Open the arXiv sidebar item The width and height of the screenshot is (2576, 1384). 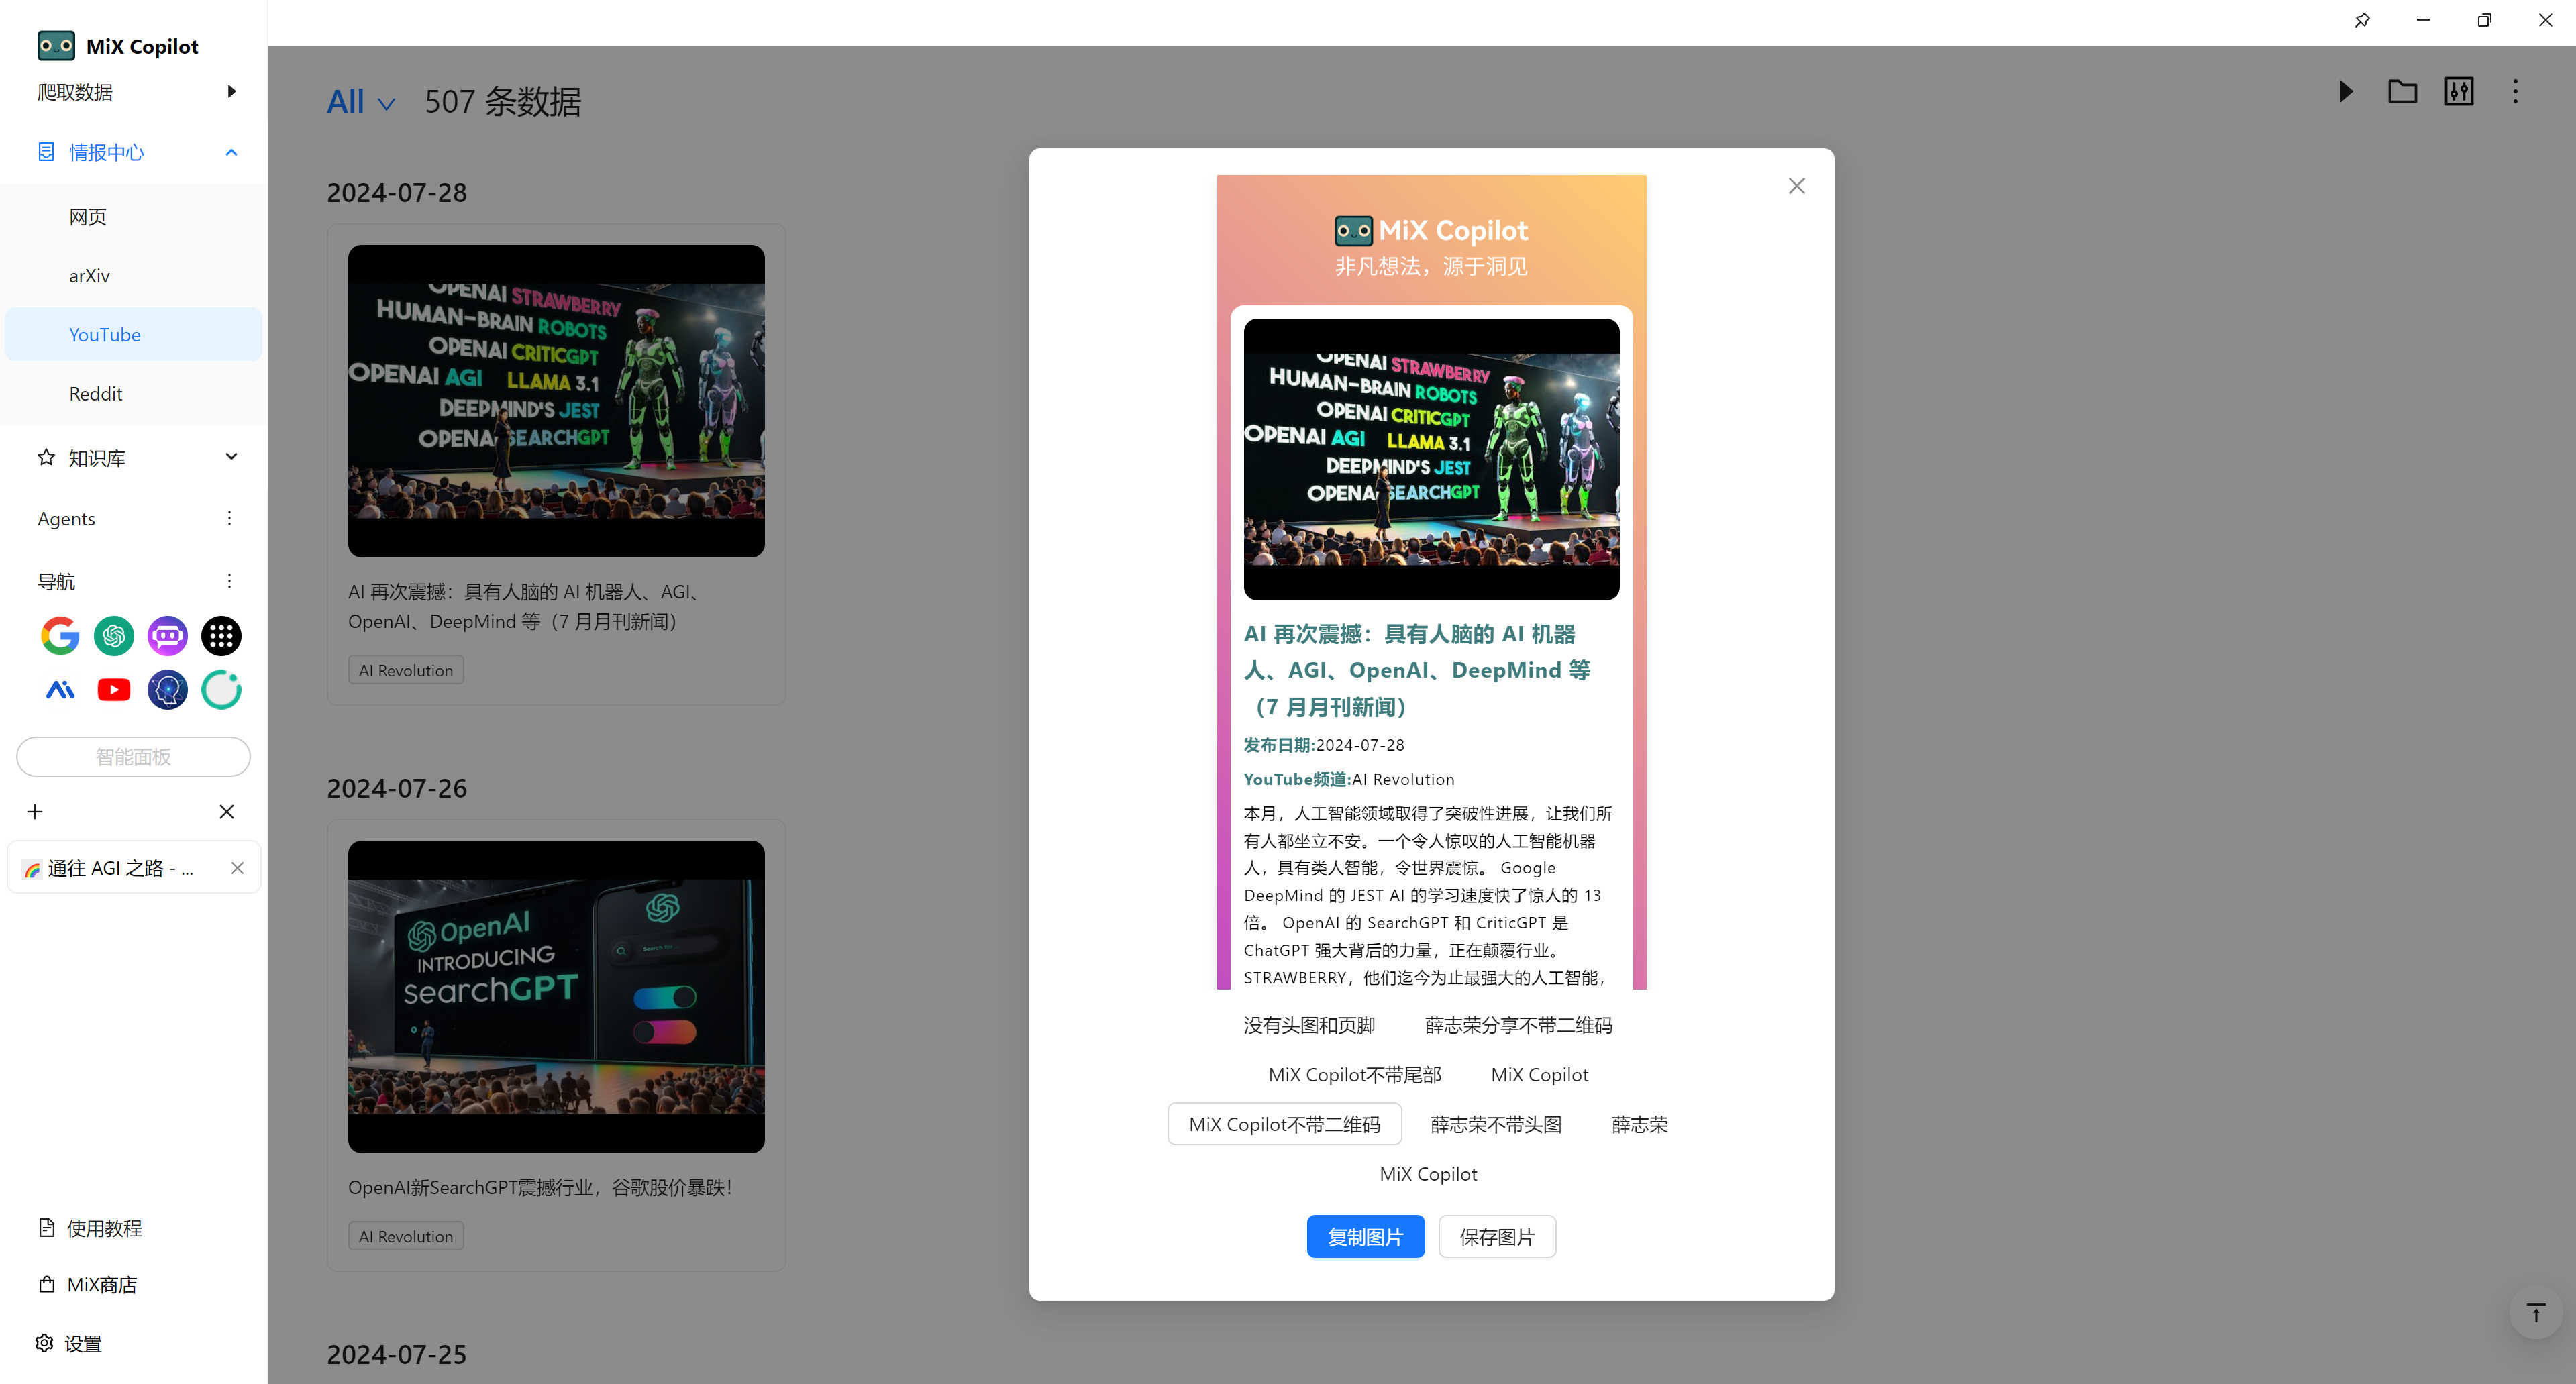pyautogui.click(x=89, y=276)
